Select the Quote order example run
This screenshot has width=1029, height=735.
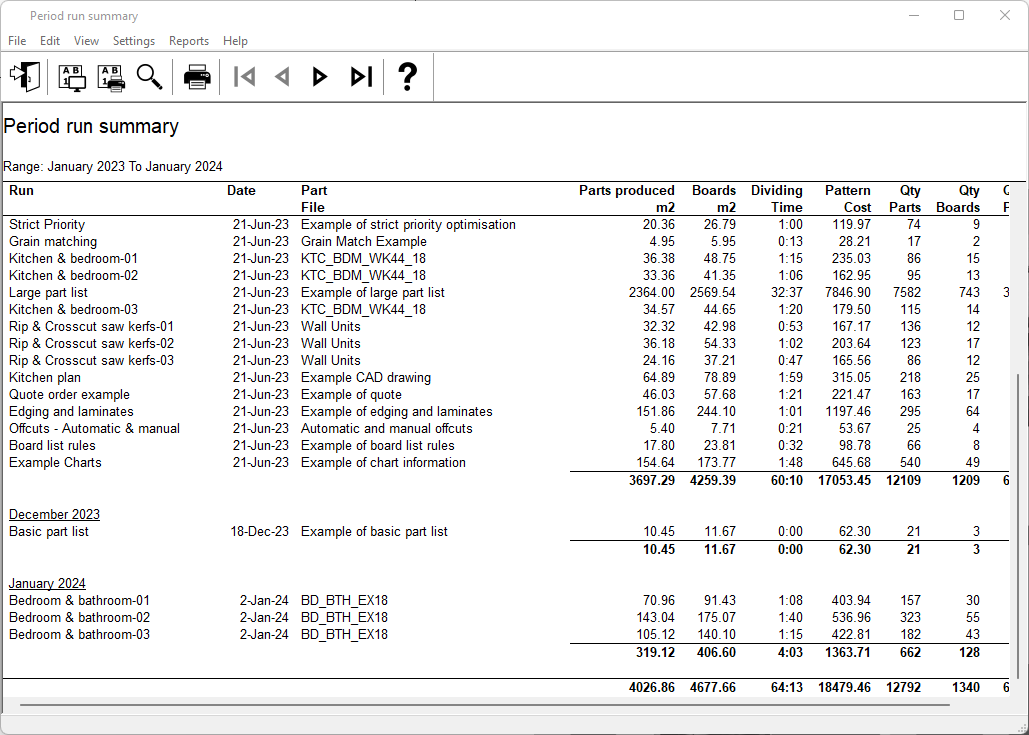click(69, 395)
